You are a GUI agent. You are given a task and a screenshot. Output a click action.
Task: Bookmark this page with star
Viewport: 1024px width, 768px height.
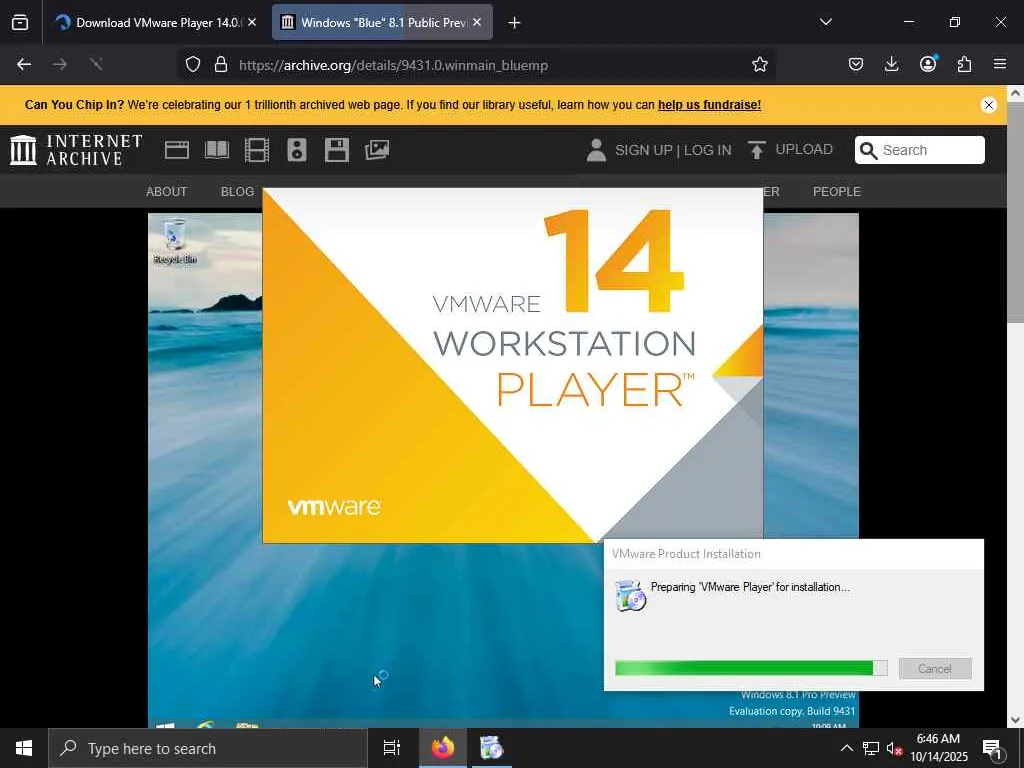point(760,65)
